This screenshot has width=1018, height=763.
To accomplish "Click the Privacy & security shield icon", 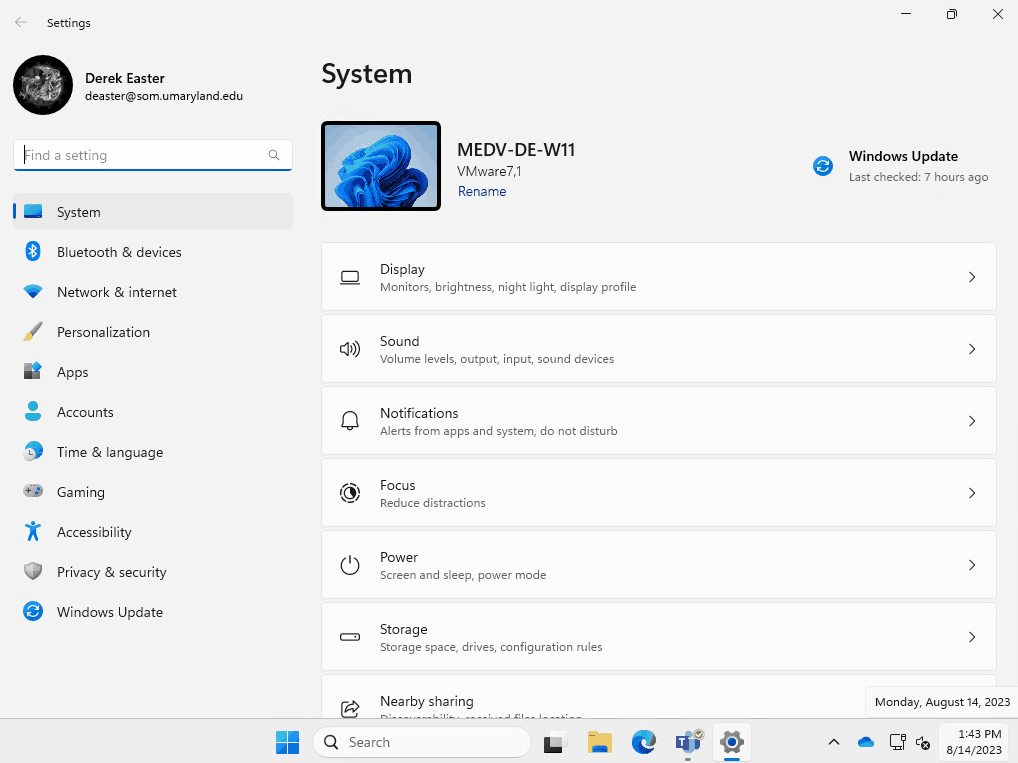I will 33,572.
